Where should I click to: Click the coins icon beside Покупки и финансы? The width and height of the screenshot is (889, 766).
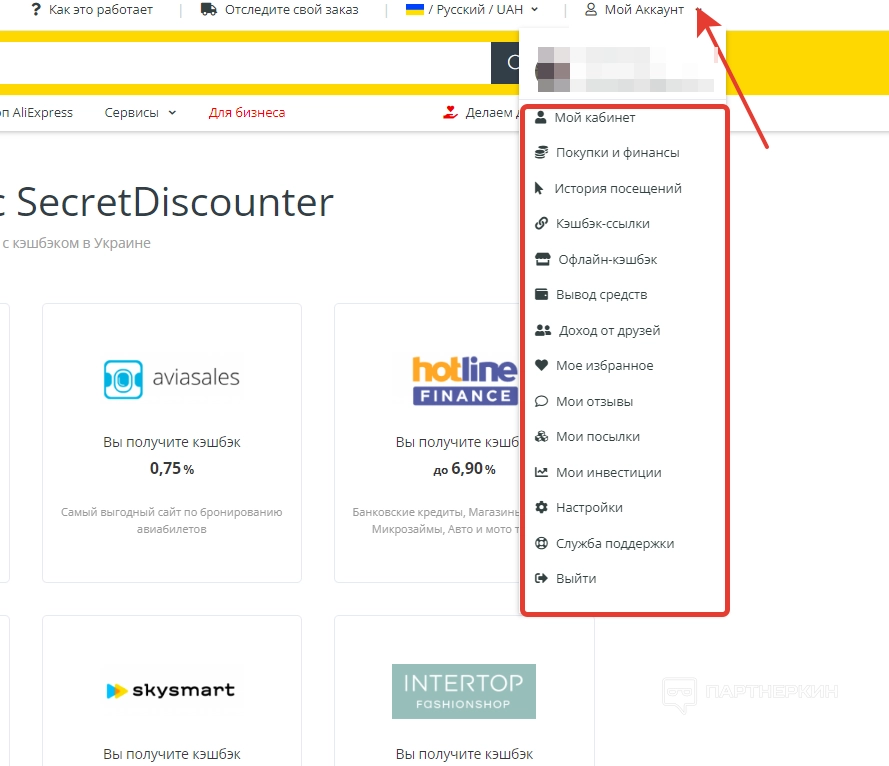541,153
